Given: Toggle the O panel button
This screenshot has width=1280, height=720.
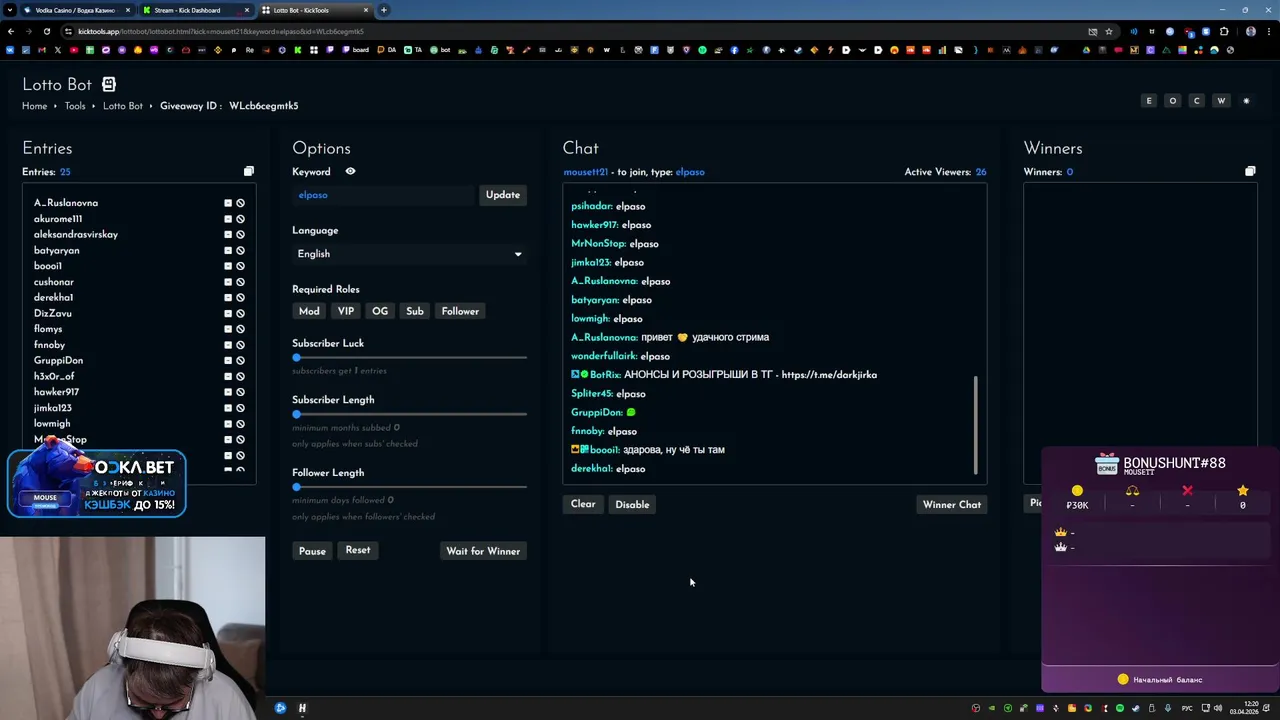Looking at the screenshot, I should [1173, 101].
